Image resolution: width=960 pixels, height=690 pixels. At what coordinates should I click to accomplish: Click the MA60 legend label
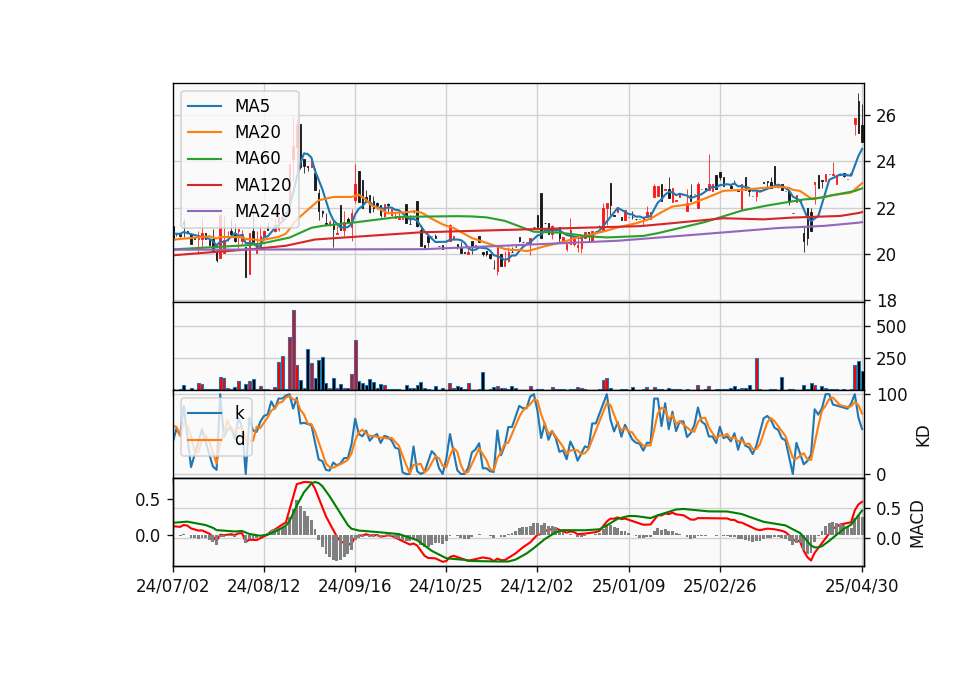coord(258,158)
